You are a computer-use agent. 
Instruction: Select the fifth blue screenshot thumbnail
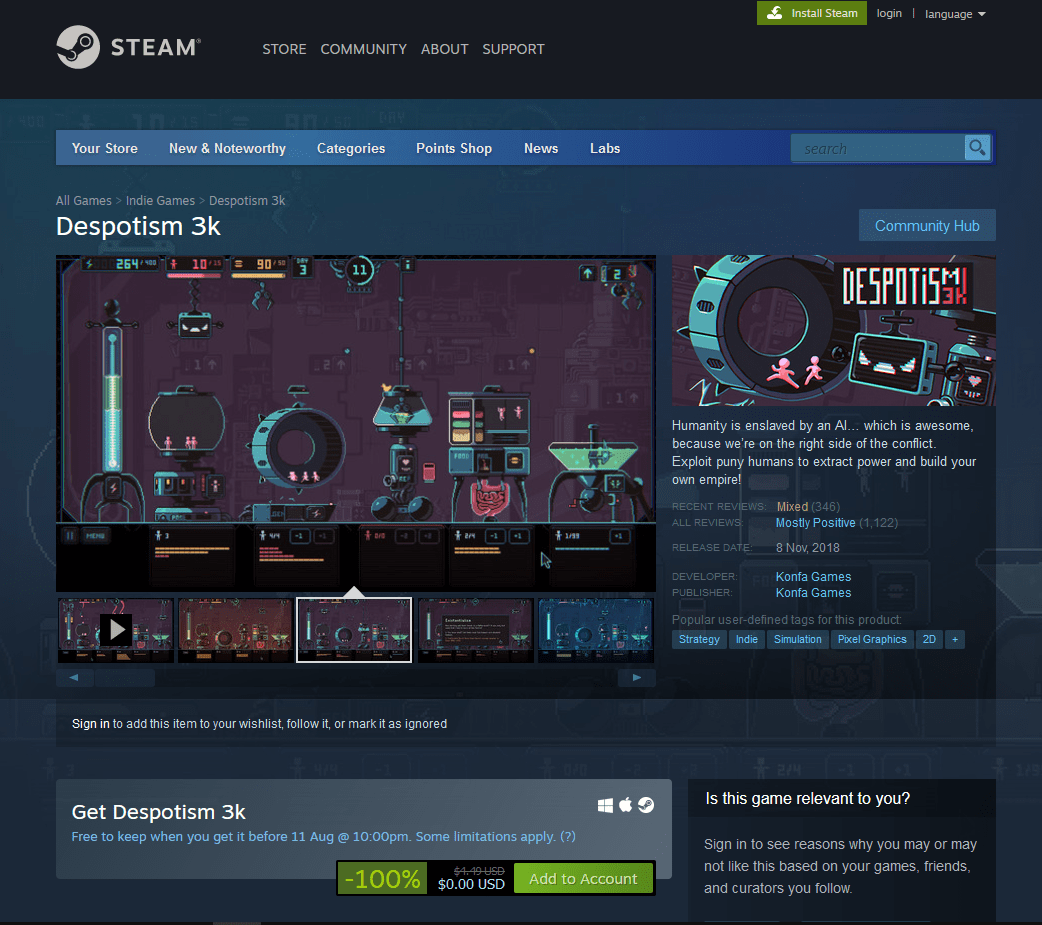pos(595,629)
